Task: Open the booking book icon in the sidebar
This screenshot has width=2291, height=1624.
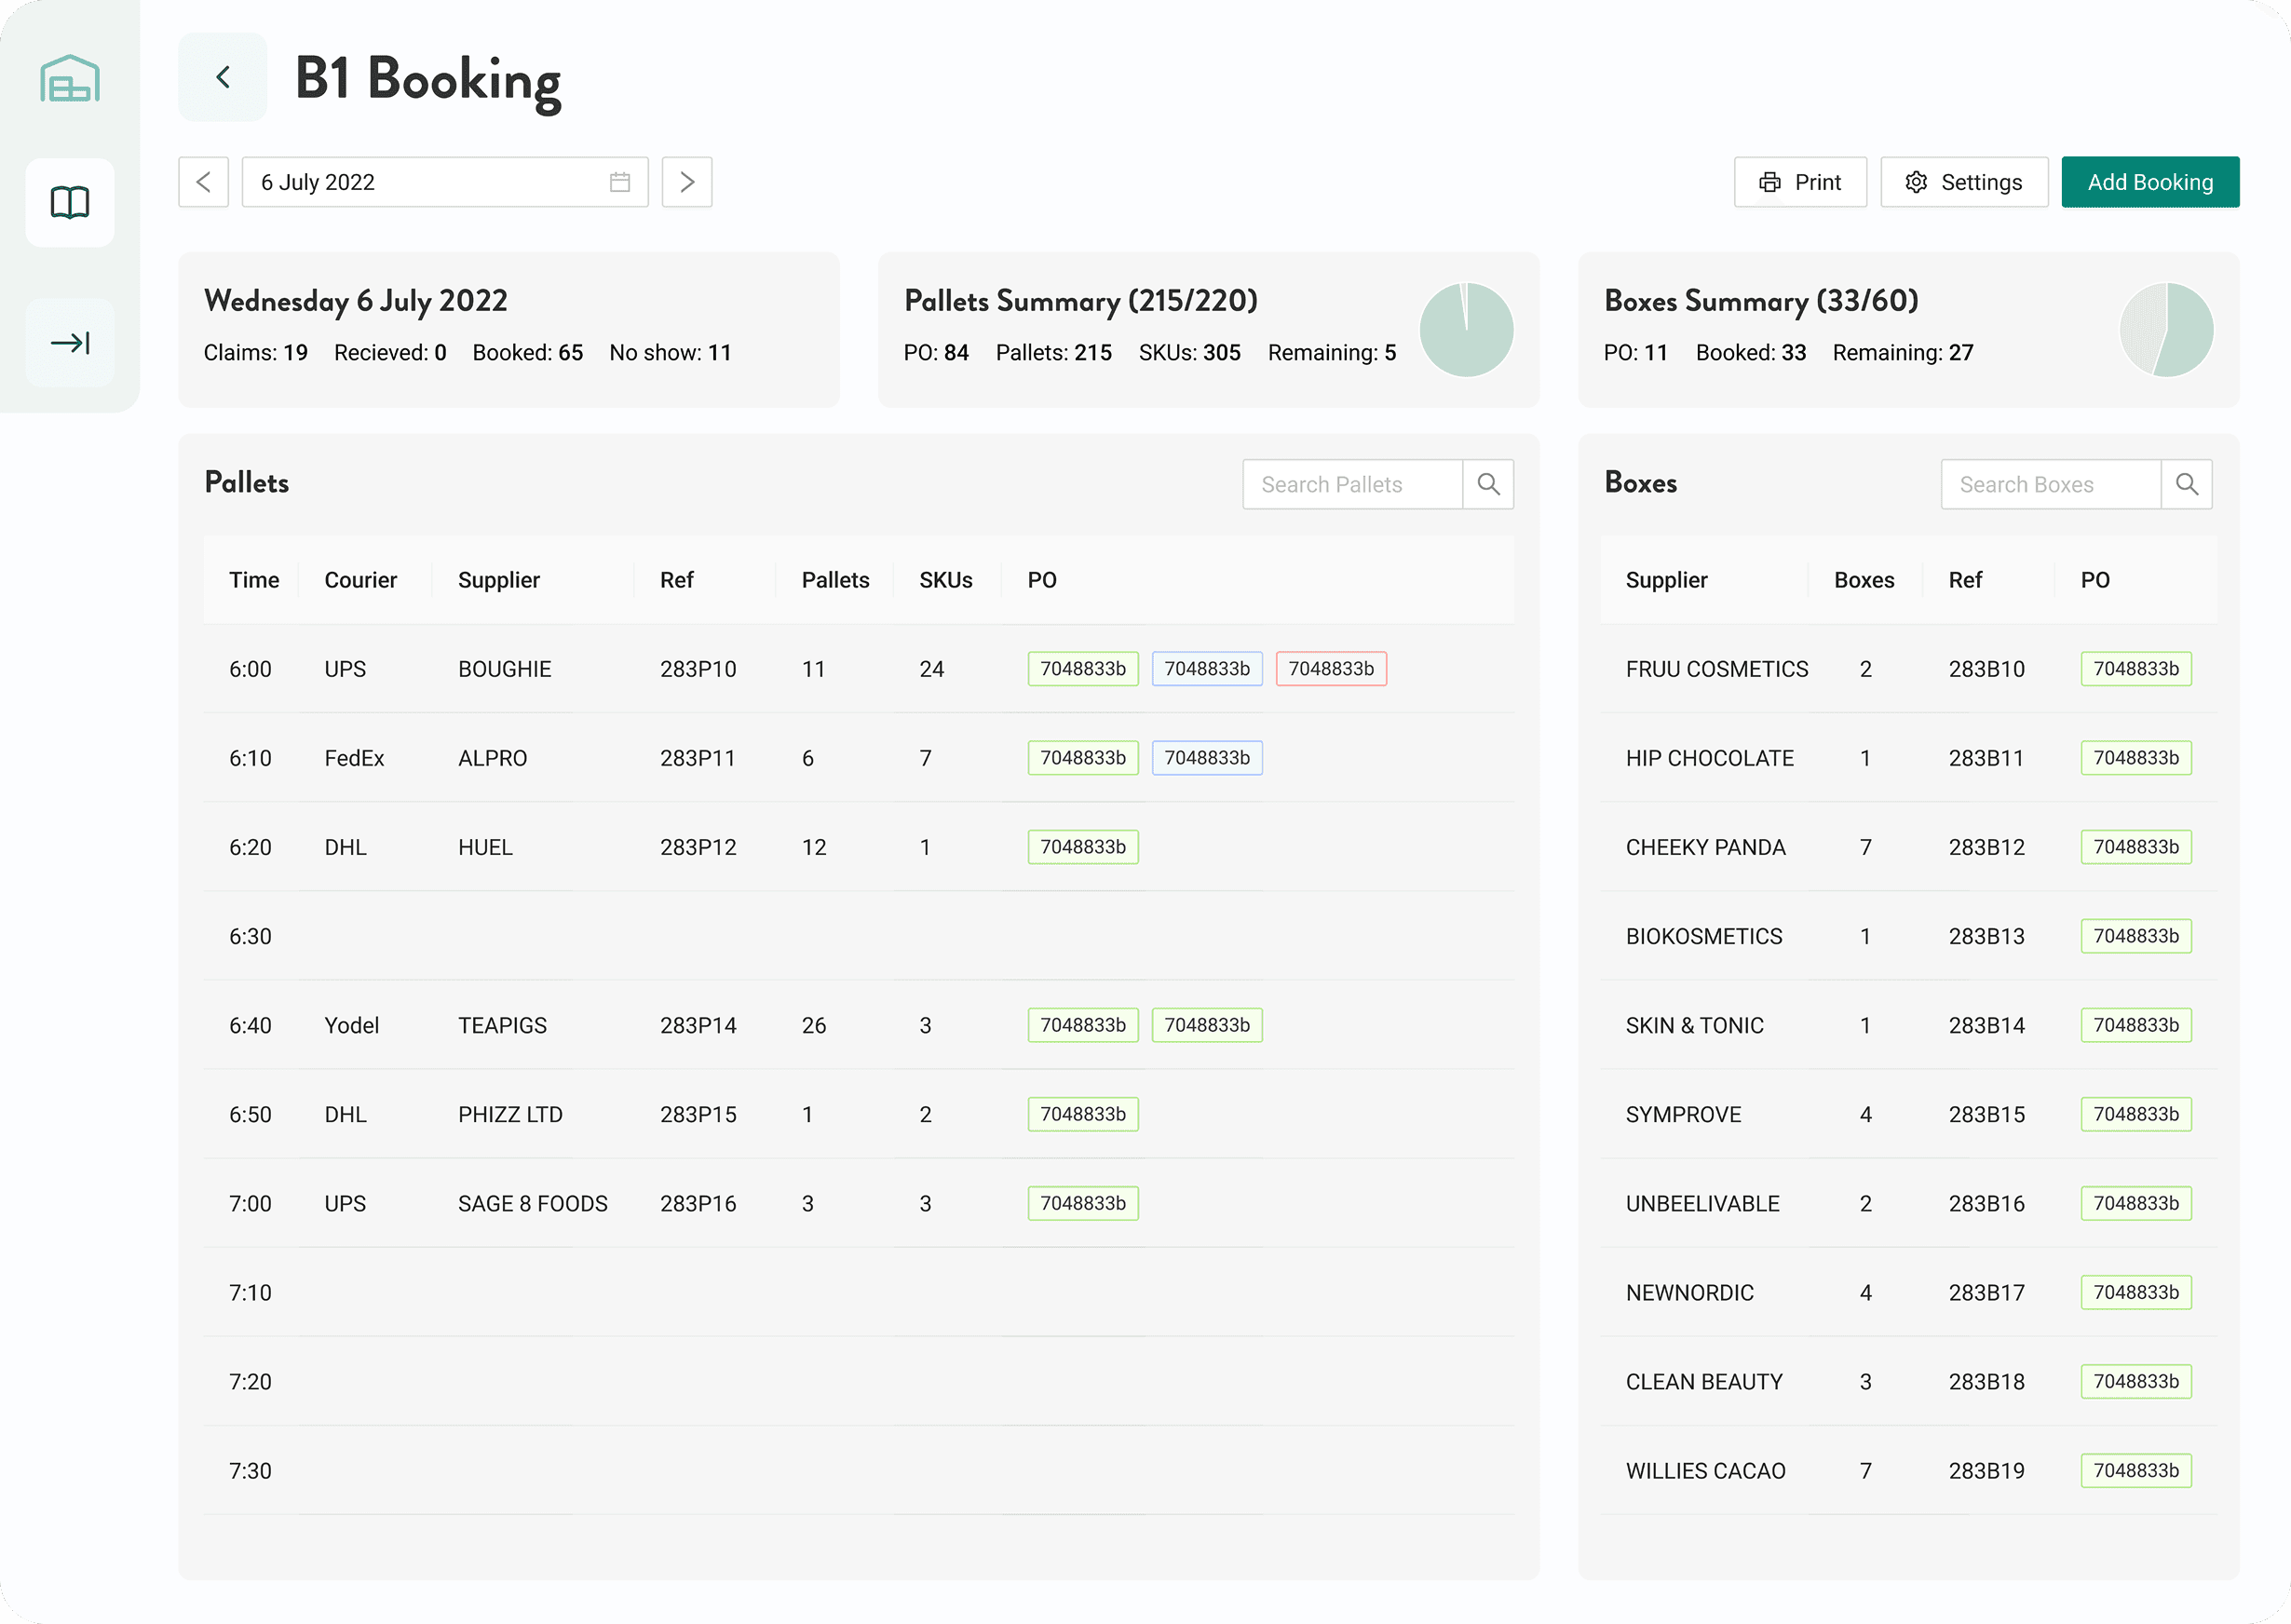Action: [70, 203]
